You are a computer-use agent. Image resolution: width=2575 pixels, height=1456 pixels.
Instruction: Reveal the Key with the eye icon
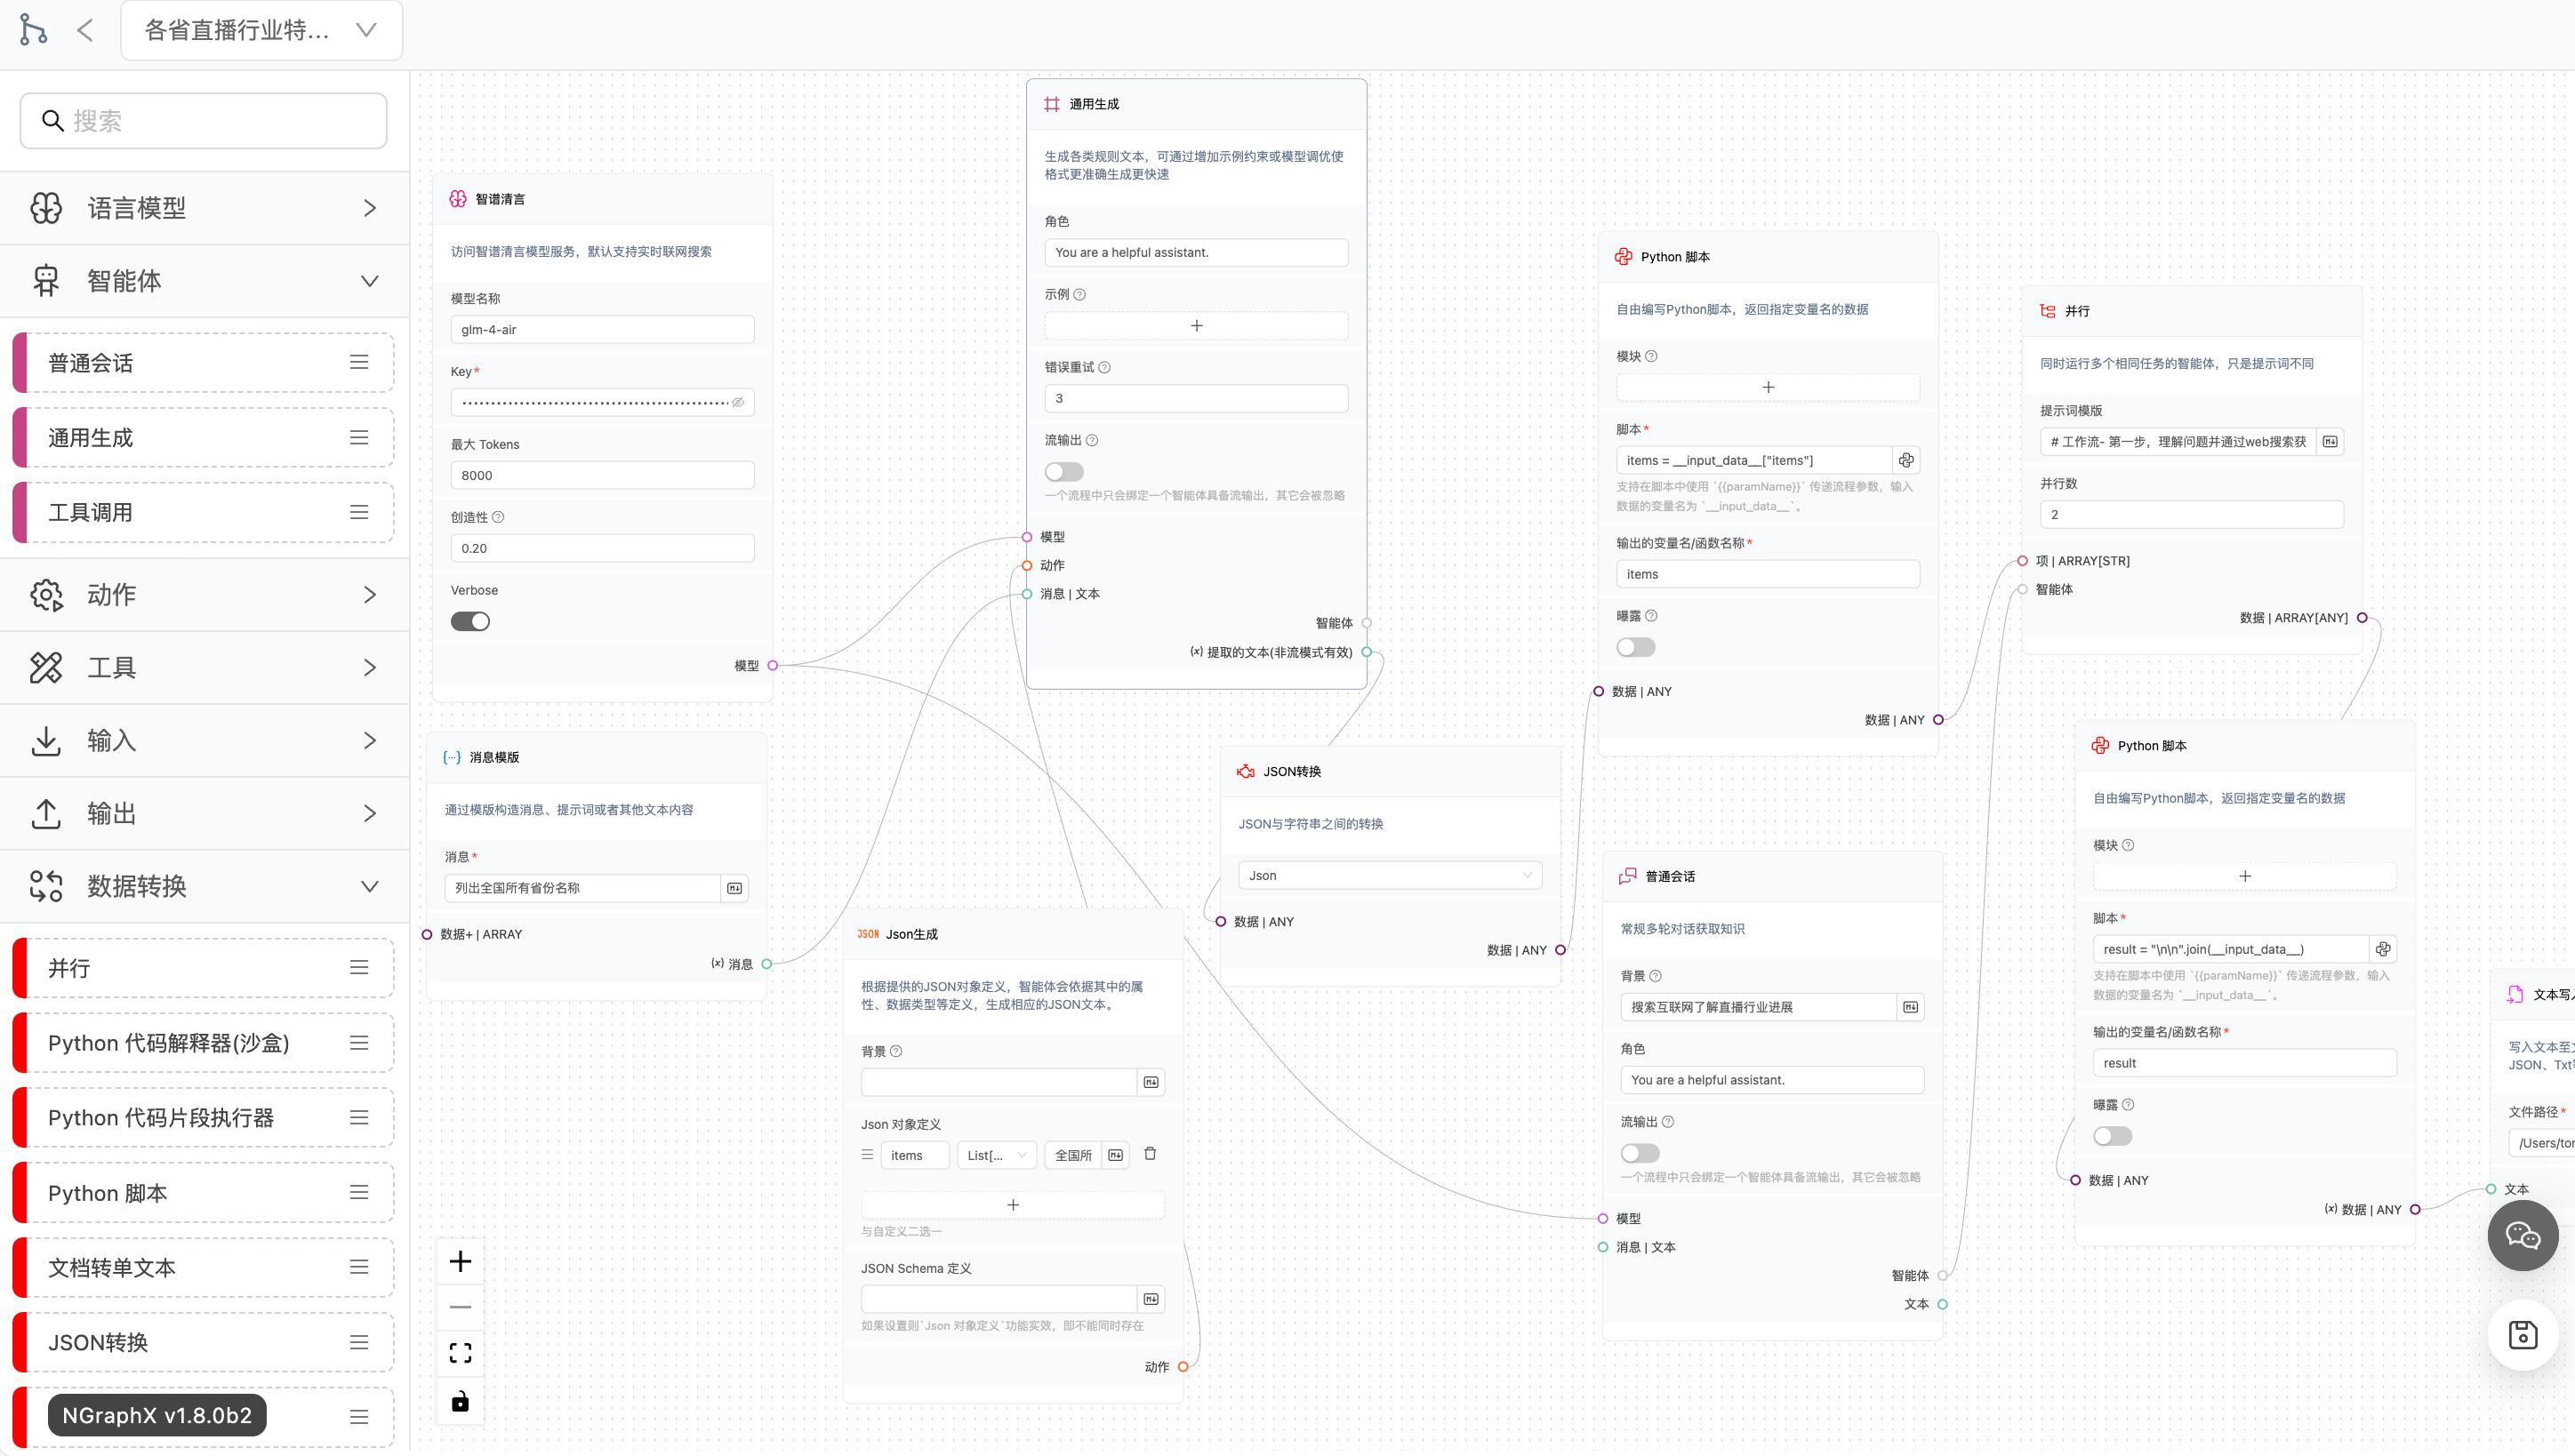[x=738, y=402]
